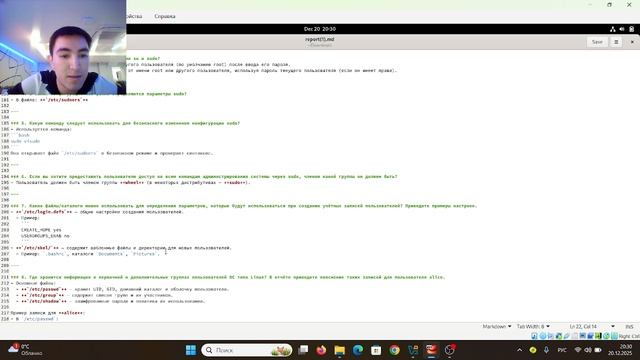The width and height of the screenshot is (640, 360).
Task: Click VirtualBox green CPU status icon
Action: pyautogui.click(x=598, y=336)
